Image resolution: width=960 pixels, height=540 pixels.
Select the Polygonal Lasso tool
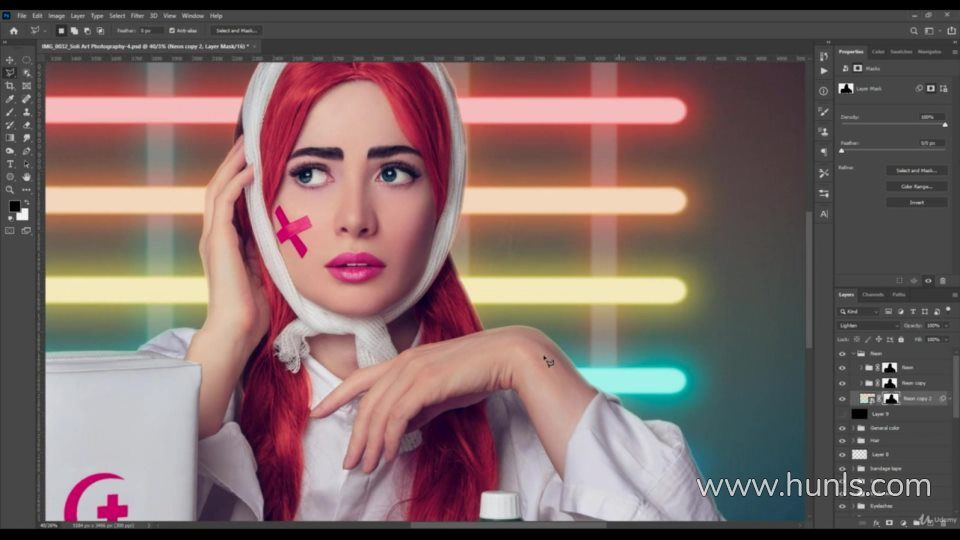10,73
